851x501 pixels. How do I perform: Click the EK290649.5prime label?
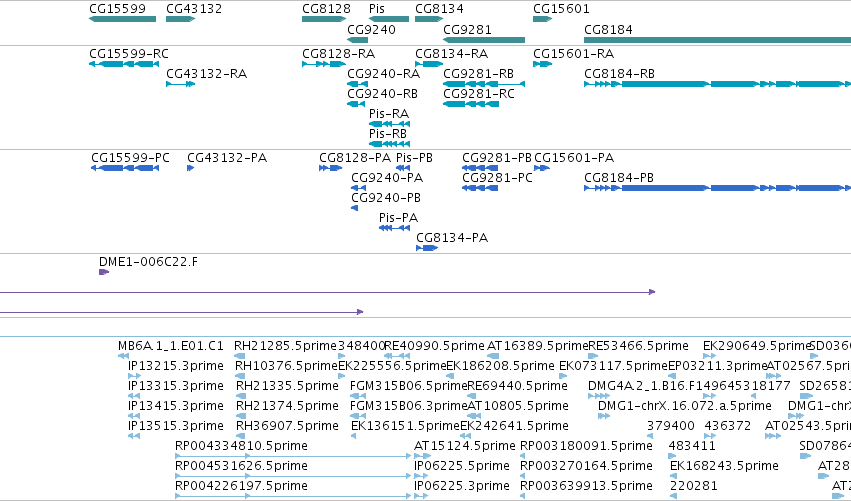pyautogui.click(x=757, y=346)
